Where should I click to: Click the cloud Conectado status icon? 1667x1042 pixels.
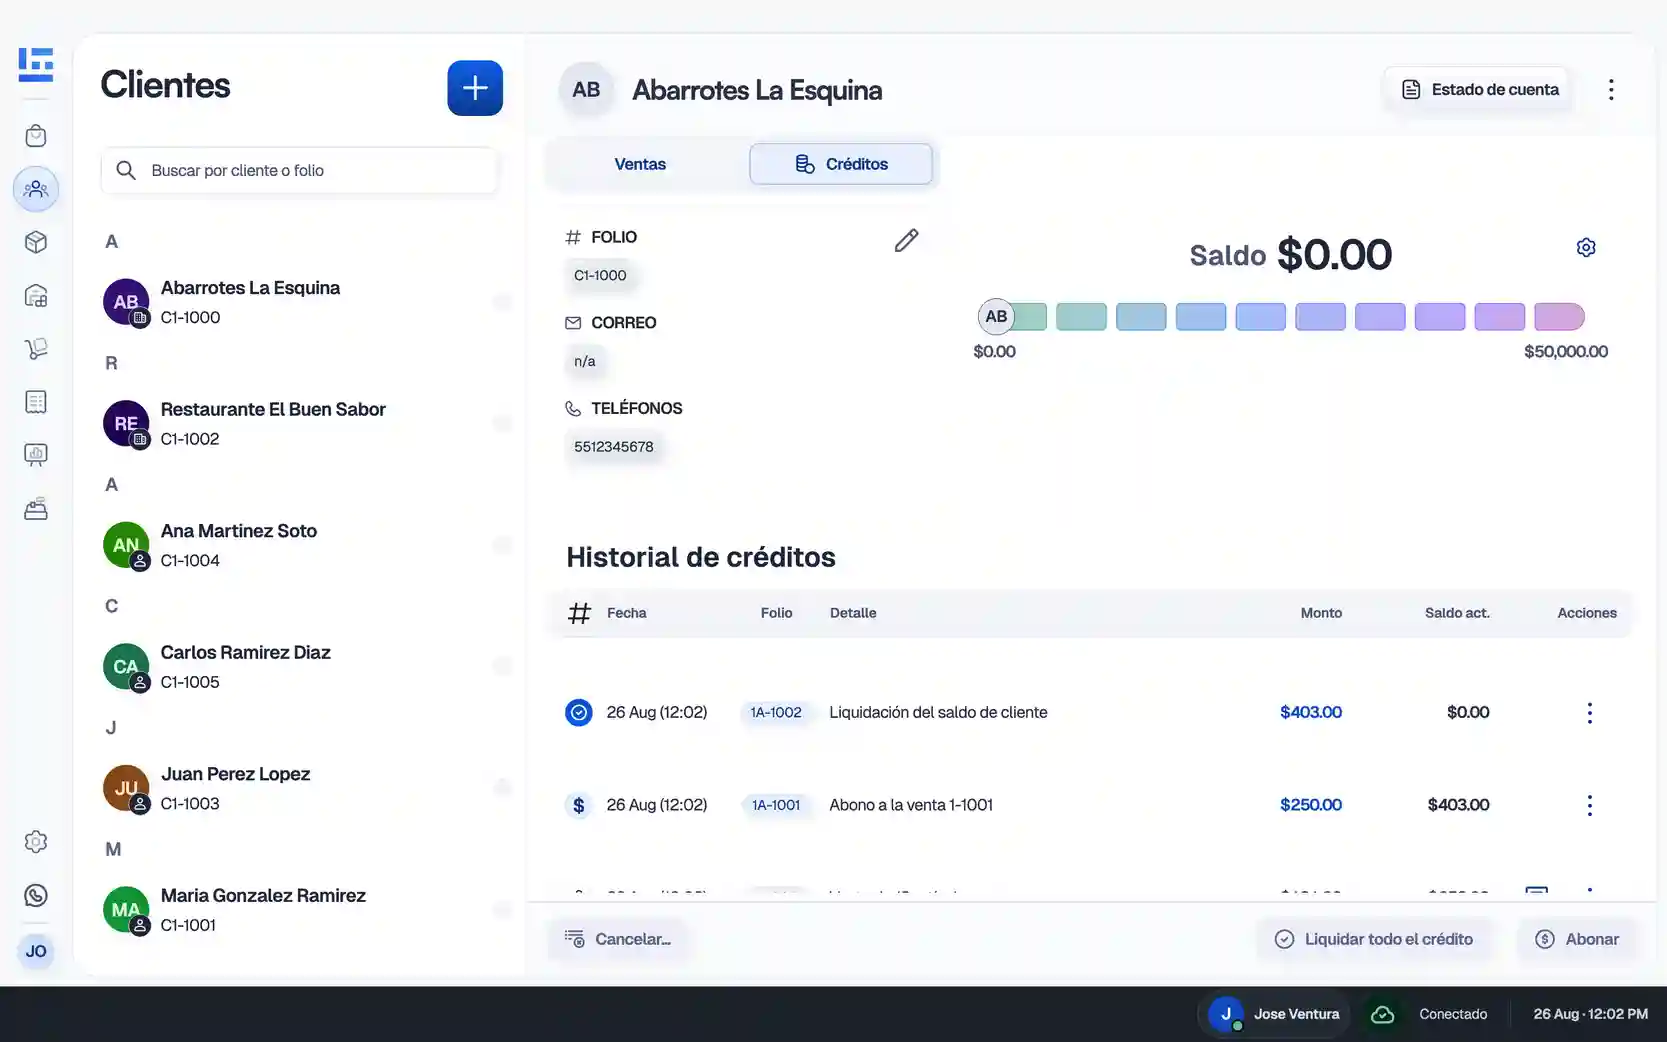click(1383, 1014)
